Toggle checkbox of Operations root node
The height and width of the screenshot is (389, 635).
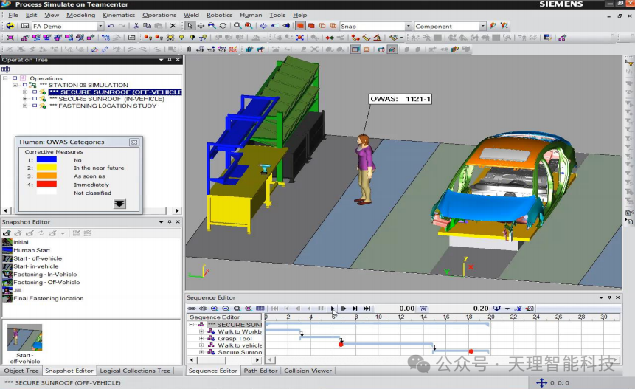coord(15,78)
